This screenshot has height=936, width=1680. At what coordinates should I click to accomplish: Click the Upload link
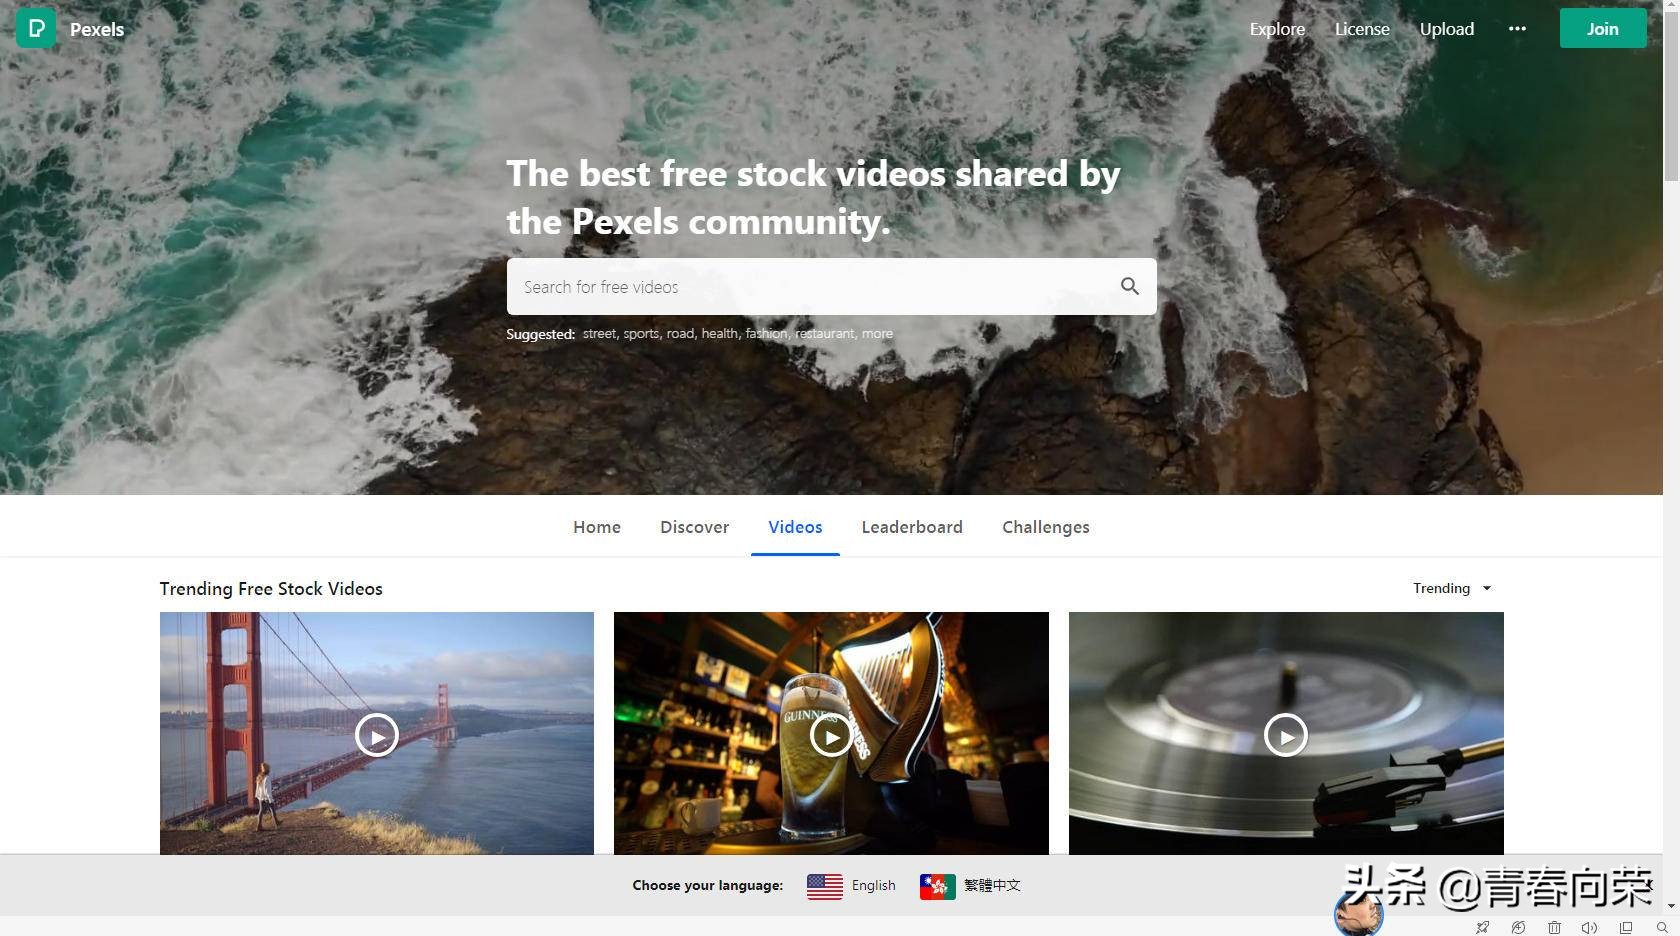point(1447,29)
